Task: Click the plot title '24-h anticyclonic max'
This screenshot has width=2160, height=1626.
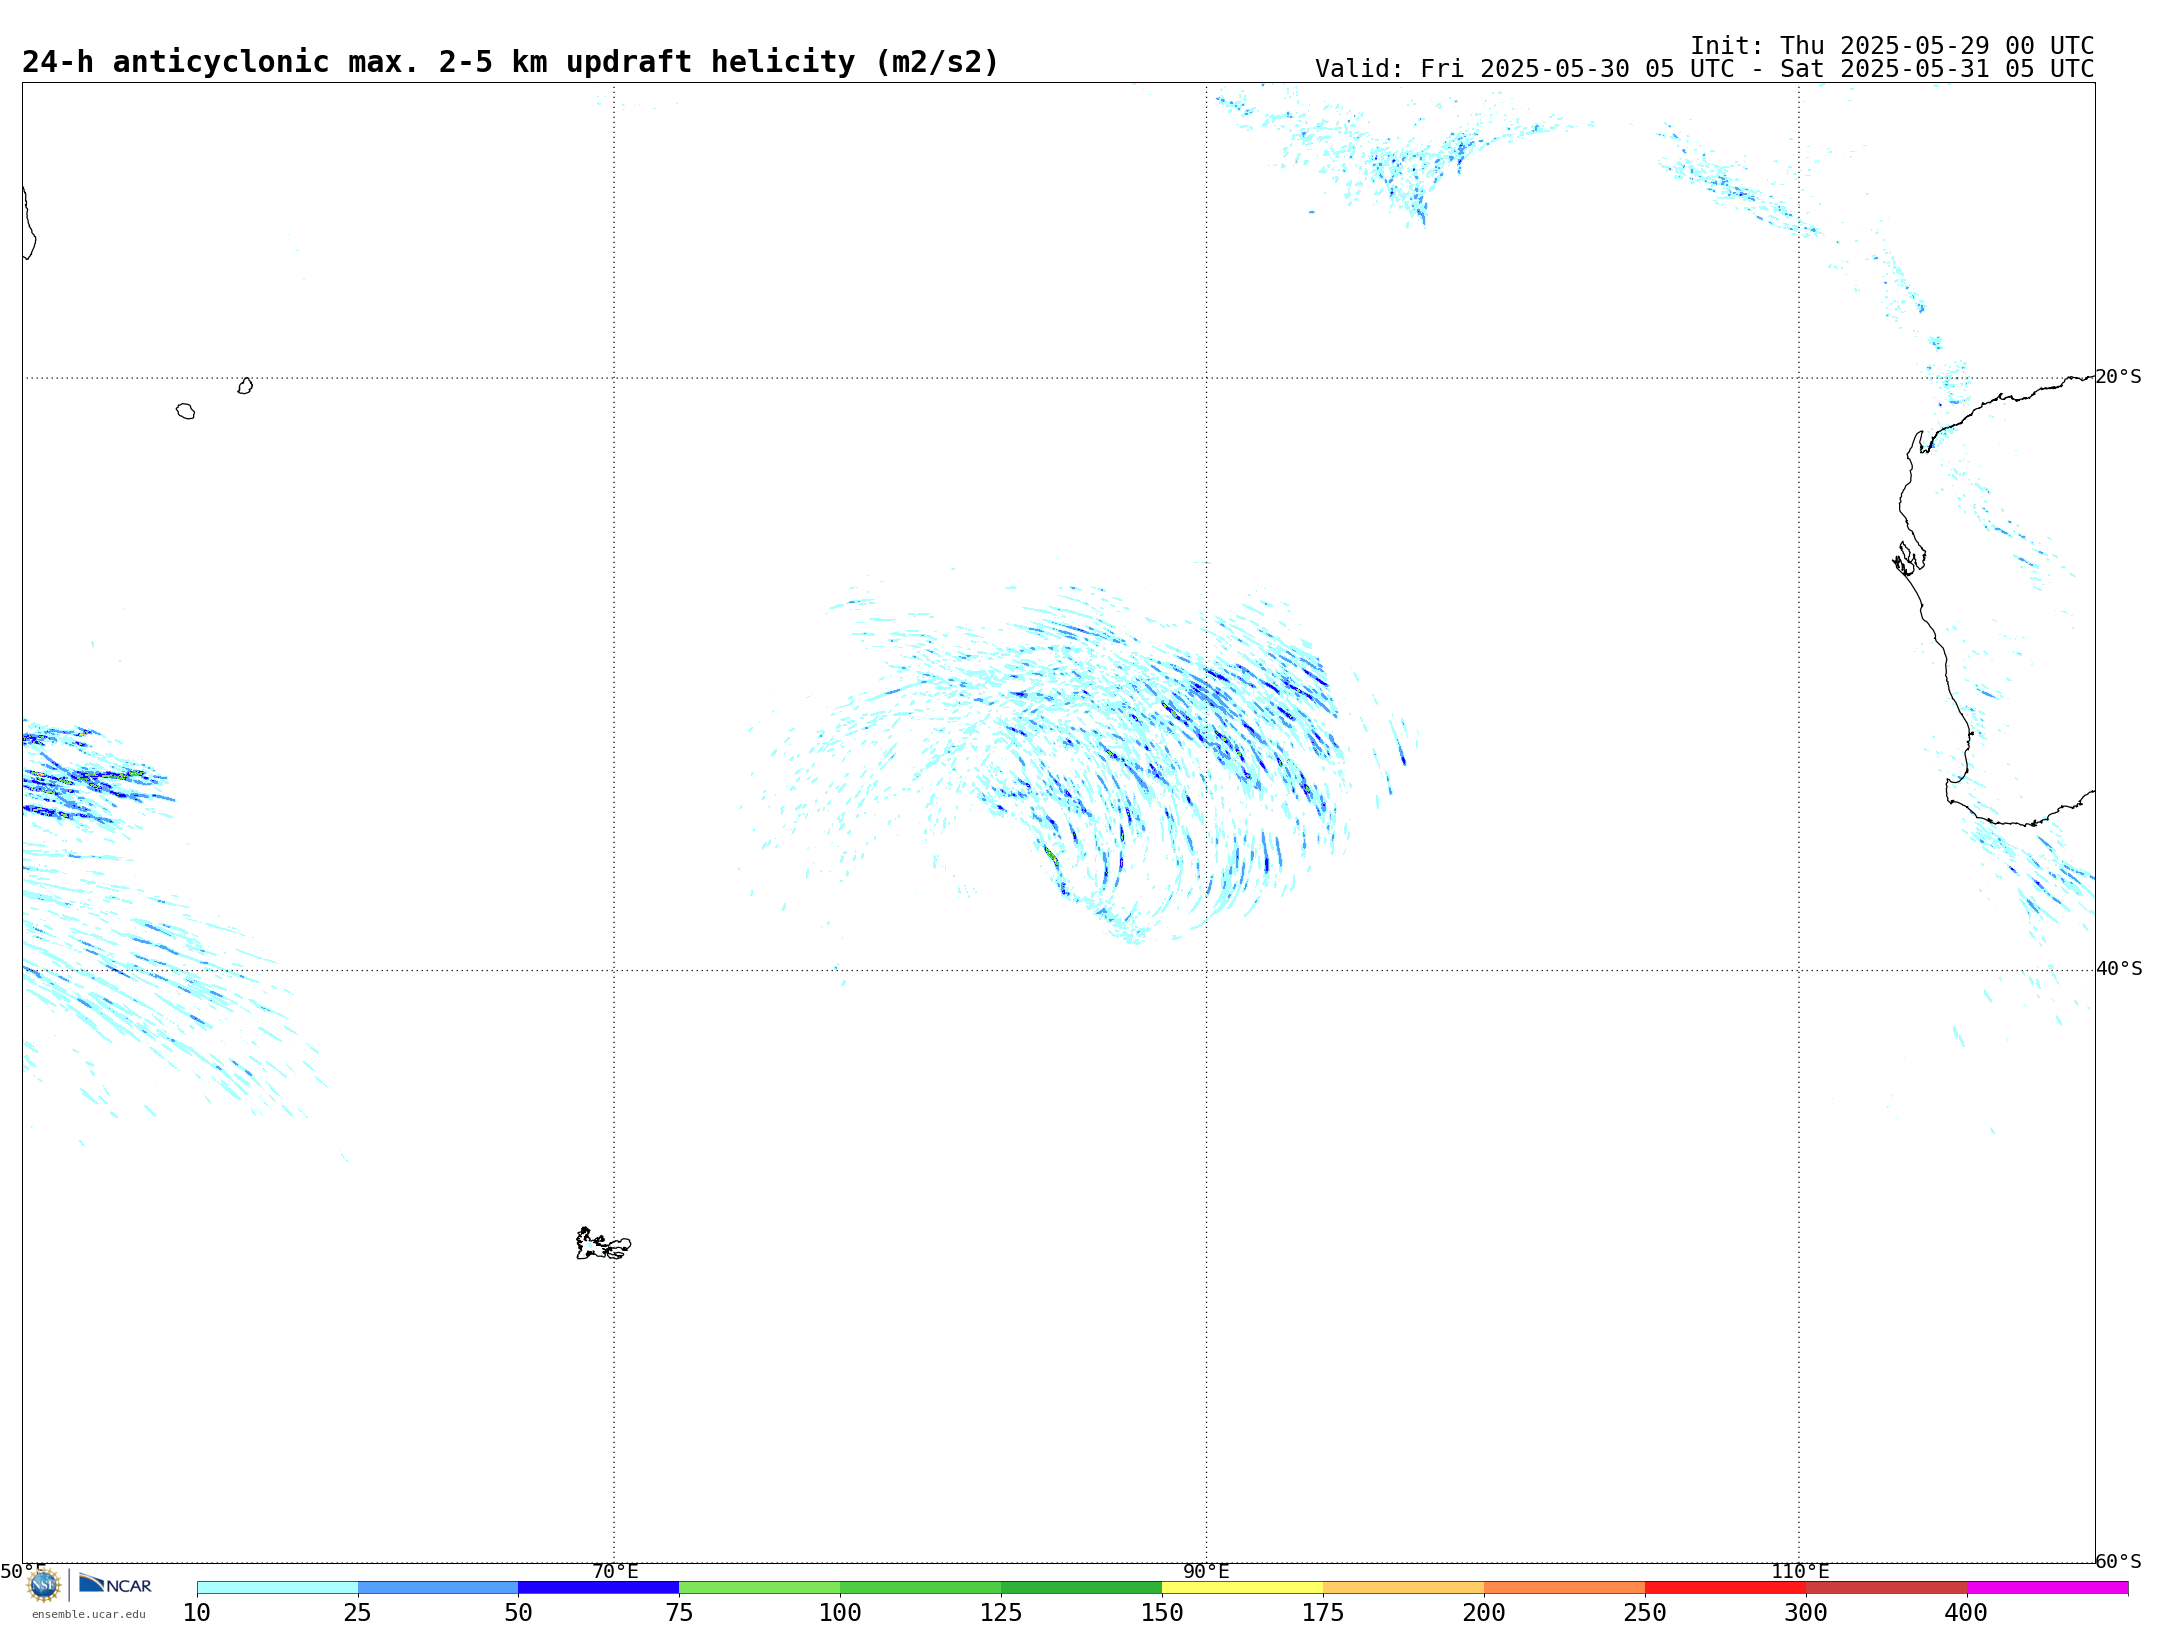Action: (510, 62)
